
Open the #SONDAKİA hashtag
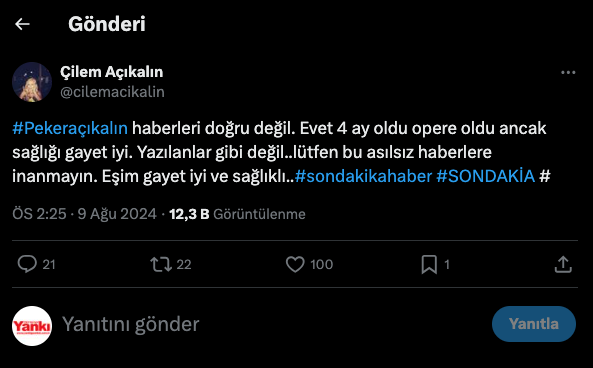pyautogui.click(x=486, y=176)
